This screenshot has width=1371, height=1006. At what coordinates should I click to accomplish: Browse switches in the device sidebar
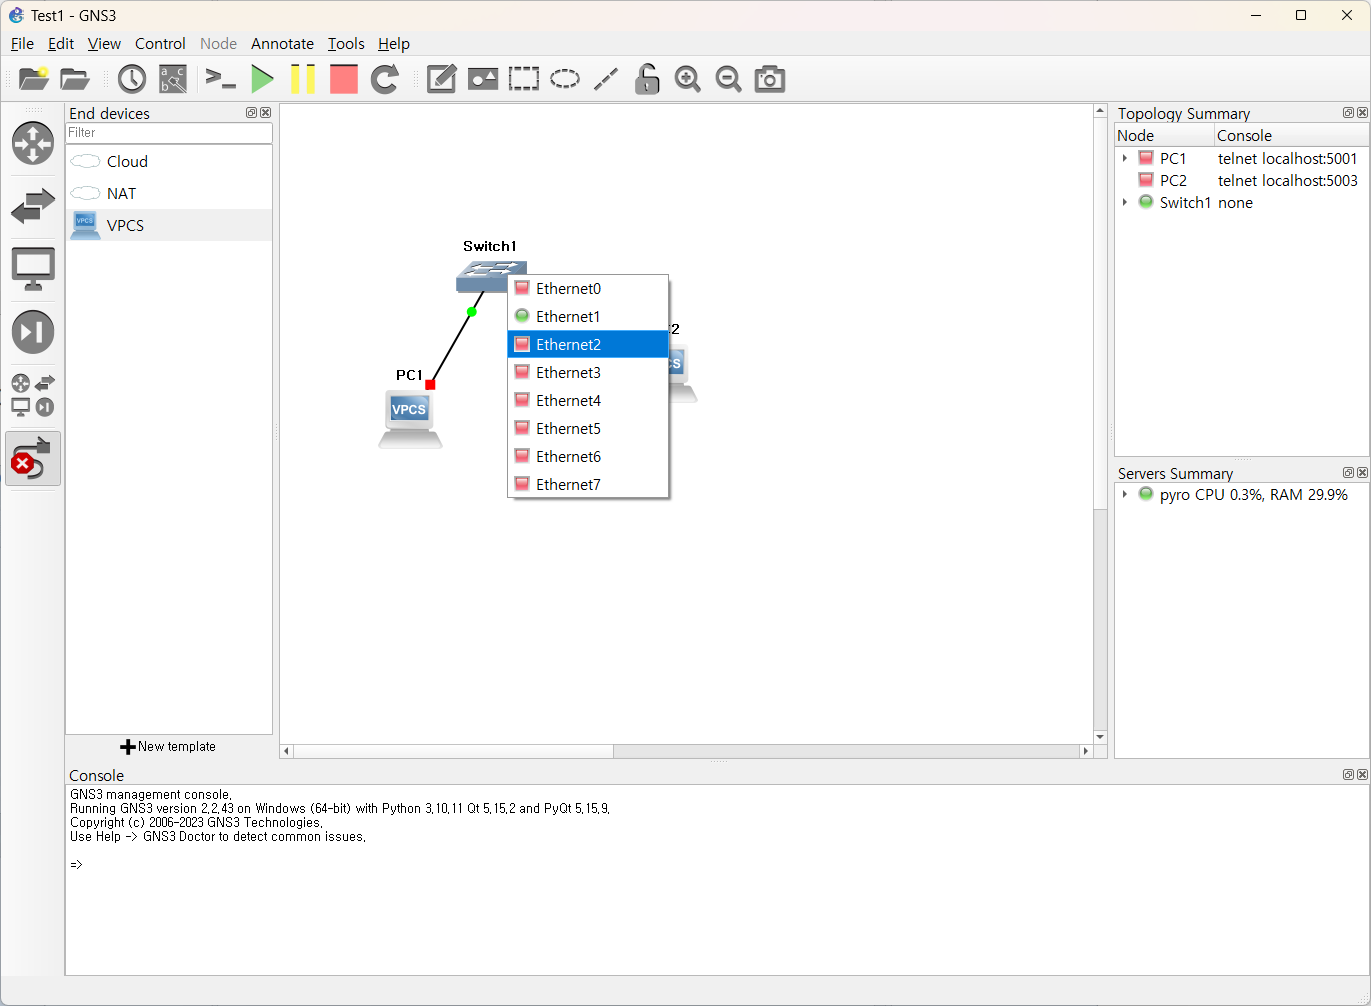33,207
